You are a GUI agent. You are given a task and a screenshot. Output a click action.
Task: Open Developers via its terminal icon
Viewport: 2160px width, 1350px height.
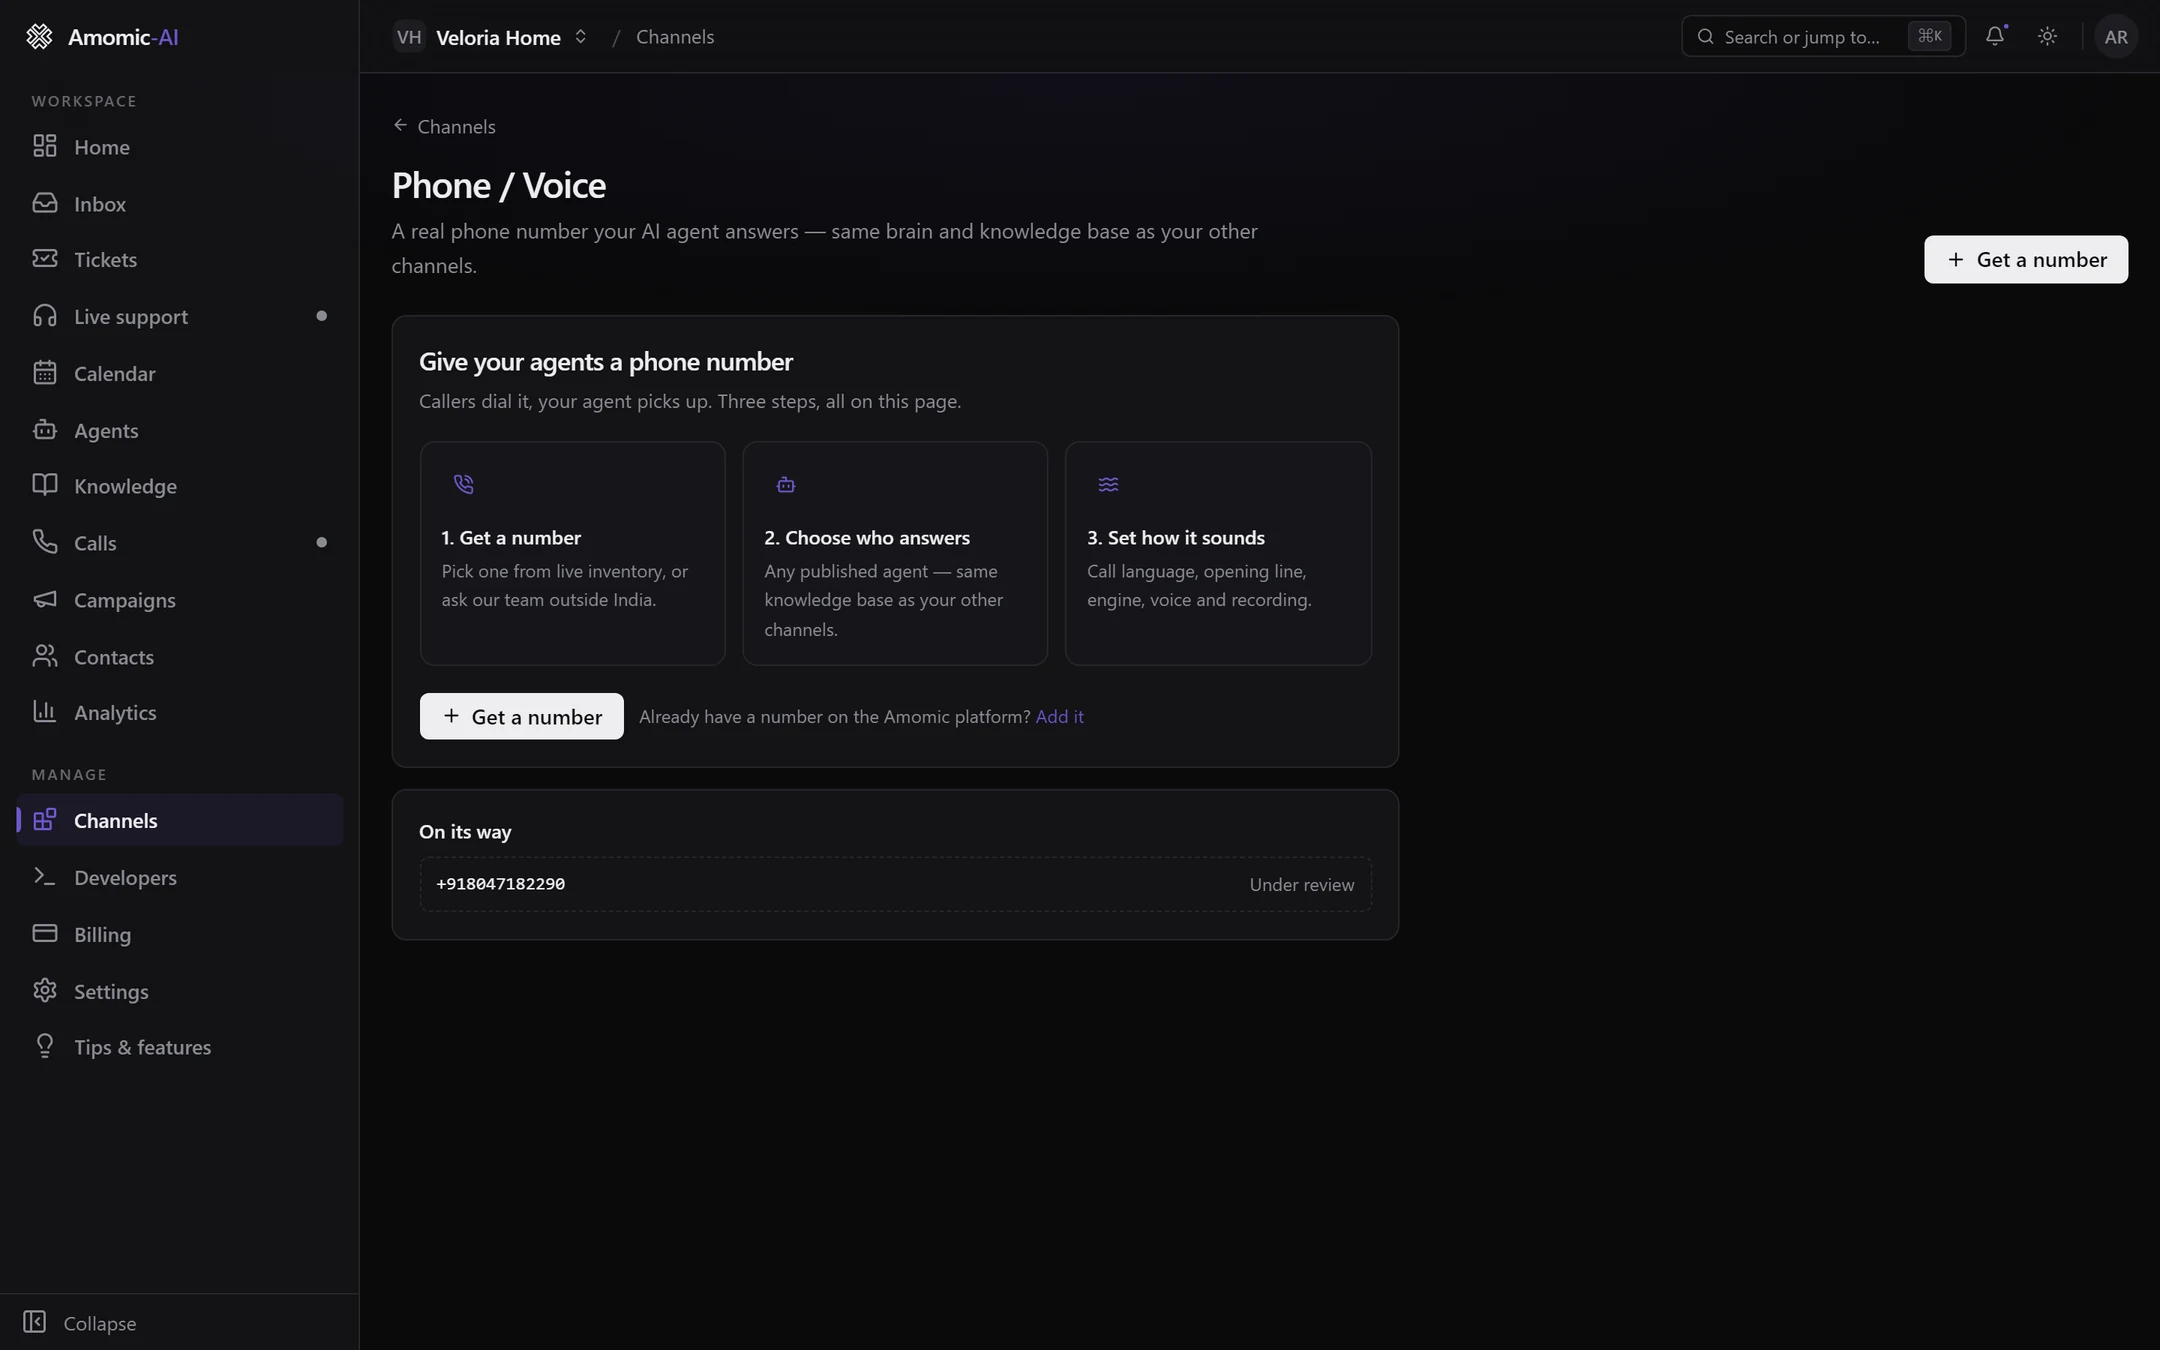click(x=45, y=877)
